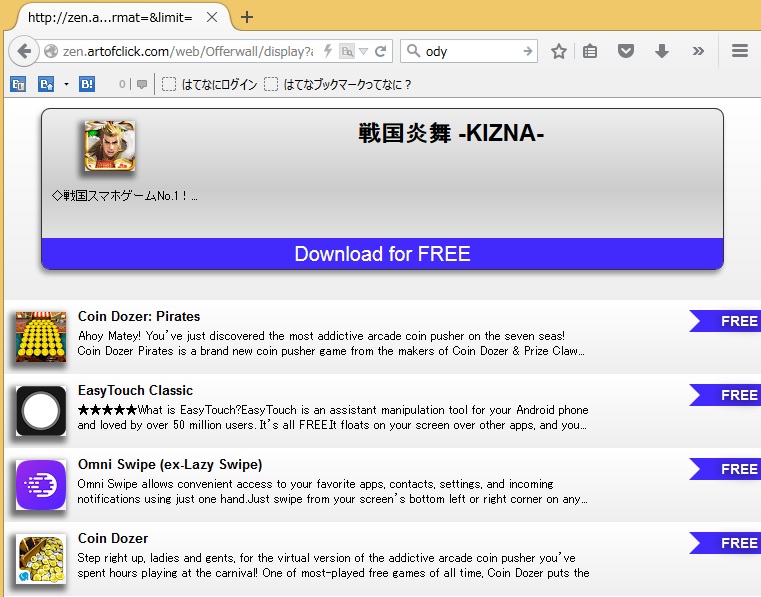This screenshot has height=597, width=761.
Task: Open the address bar history dropdown arrow
Action: pos(364,51)
